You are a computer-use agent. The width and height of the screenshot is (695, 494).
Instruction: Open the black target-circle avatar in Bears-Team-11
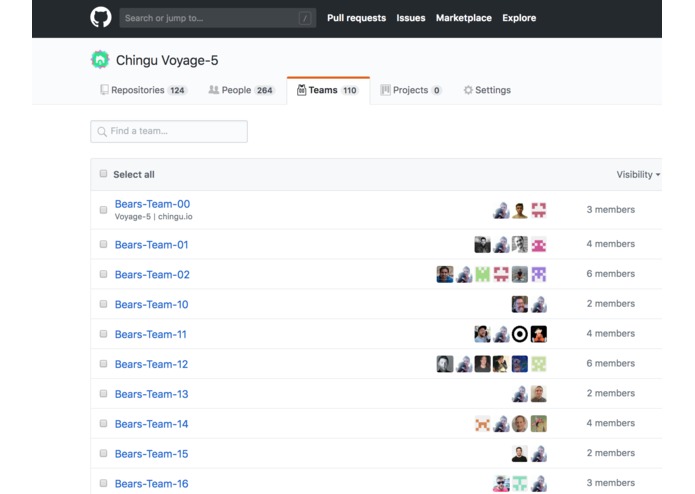click(519, 334)
